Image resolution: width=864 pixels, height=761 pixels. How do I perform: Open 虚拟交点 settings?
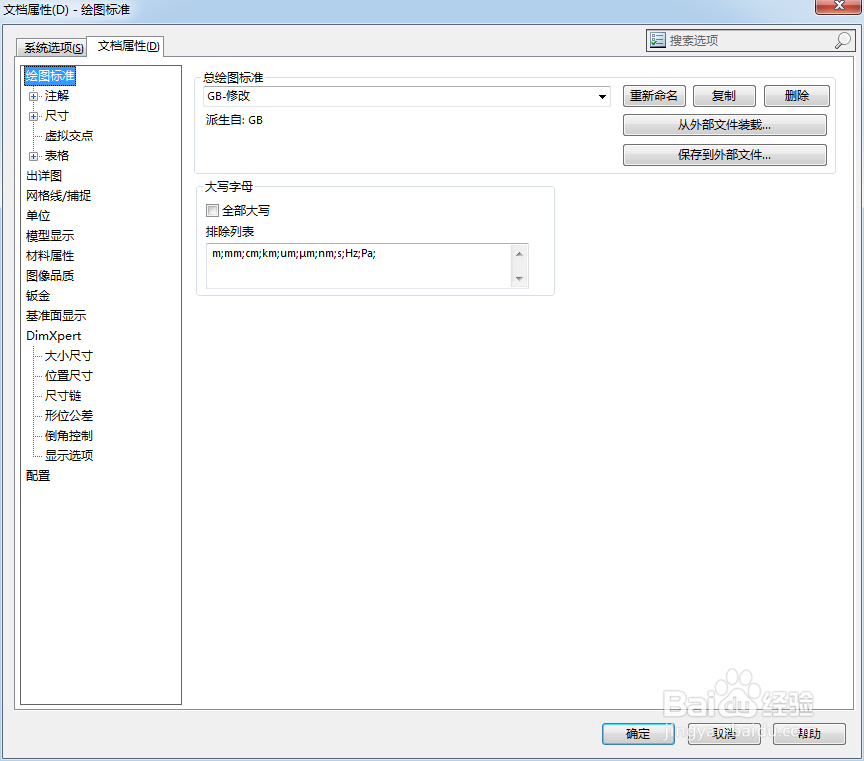pos(69,136)
